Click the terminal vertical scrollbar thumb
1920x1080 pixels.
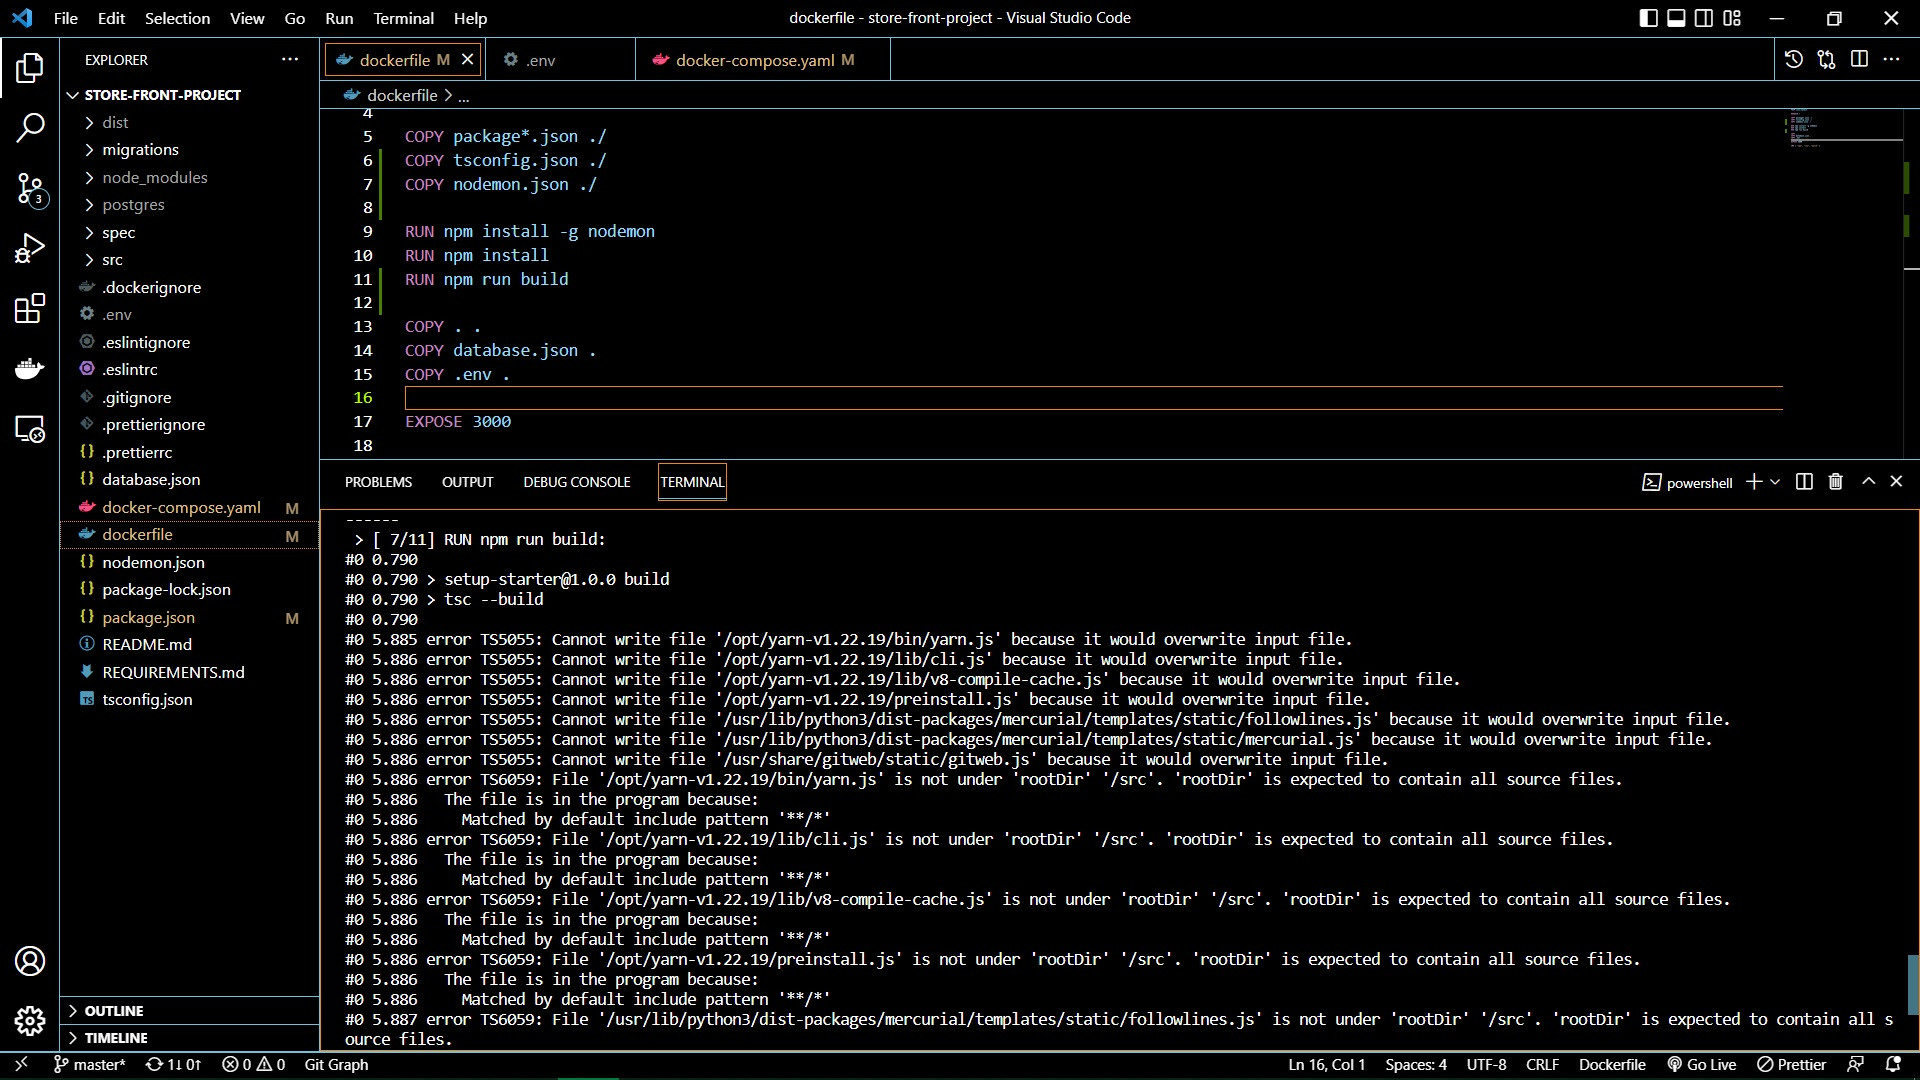click(1913, 985)
